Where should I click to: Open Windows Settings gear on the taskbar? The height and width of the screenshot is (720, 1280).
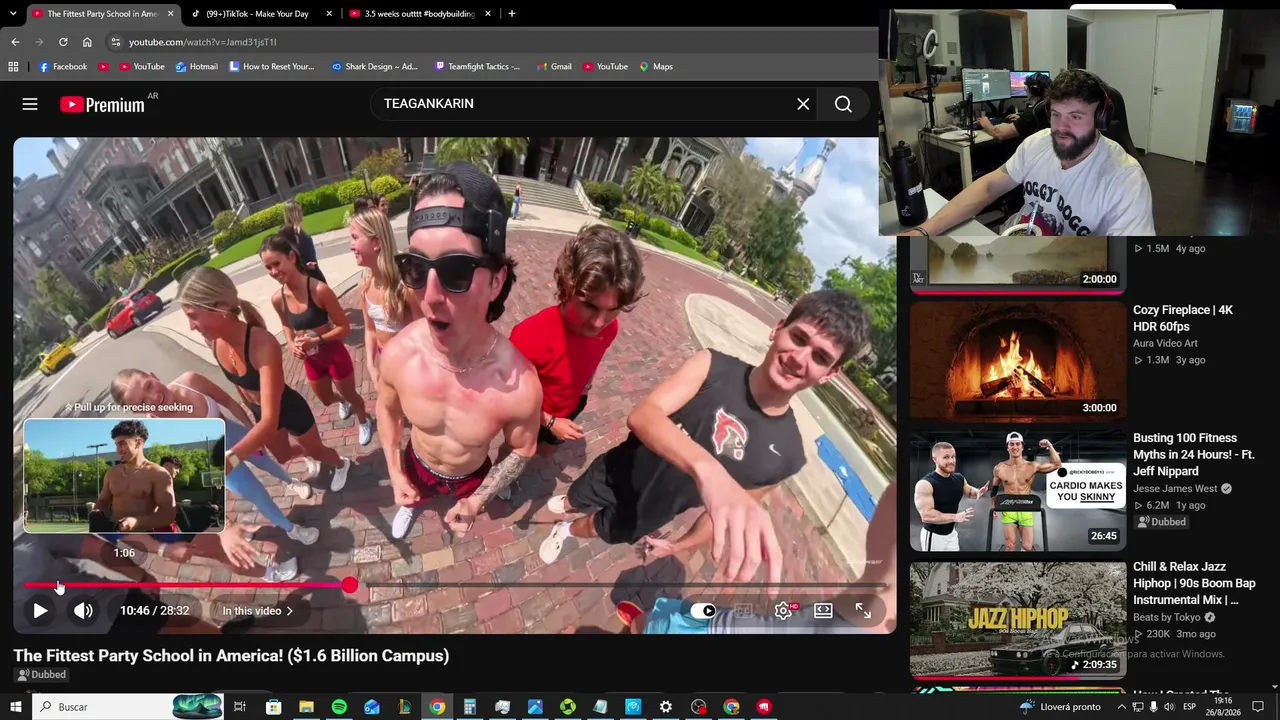coord(665,707)
